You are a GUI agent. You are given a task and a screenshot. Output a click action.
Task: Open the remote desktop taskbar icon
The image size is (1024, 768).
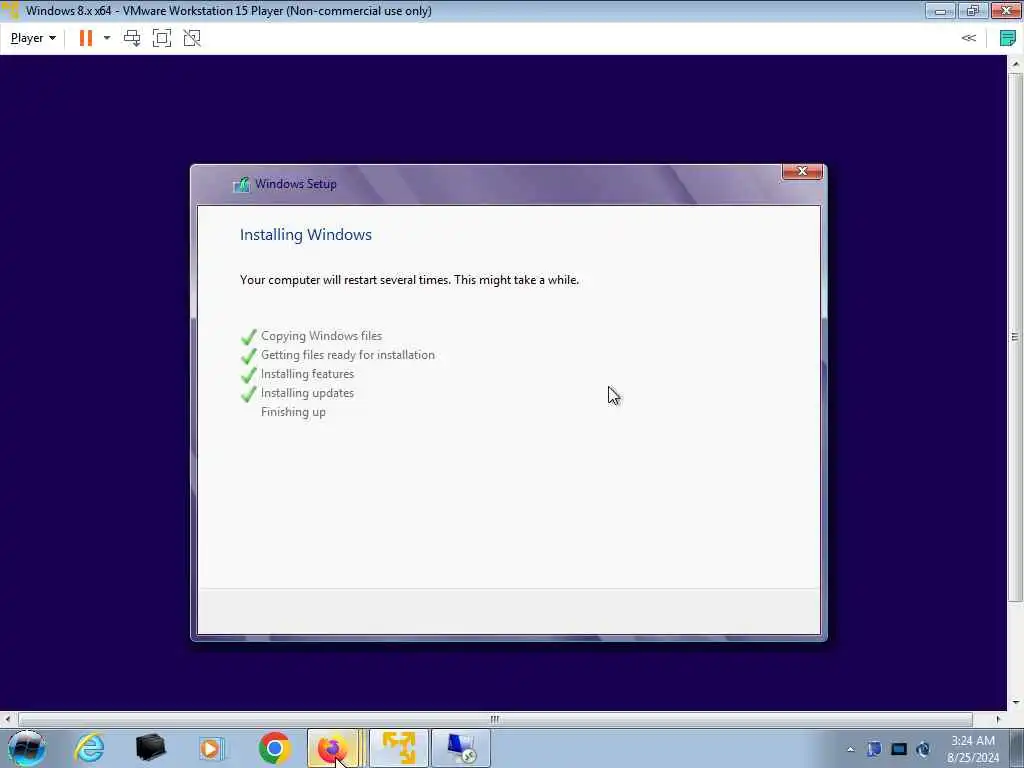click(460, 748)
